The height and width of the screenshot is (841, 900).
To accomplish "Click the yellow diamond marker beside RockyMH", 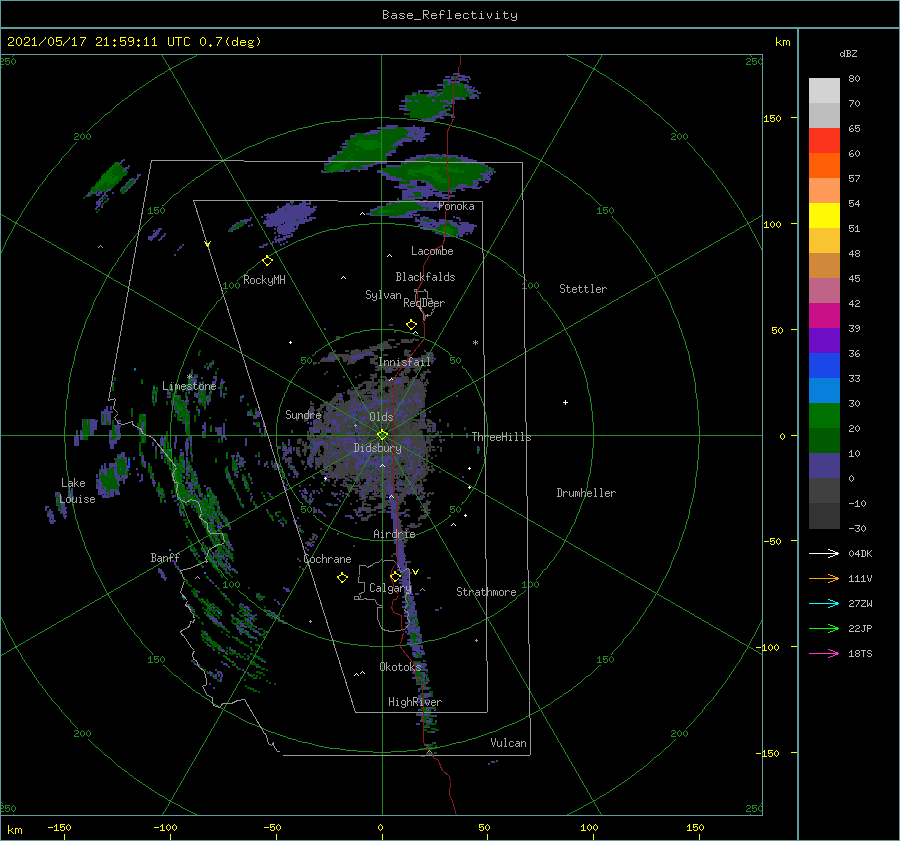I will [x=267, y=261].
